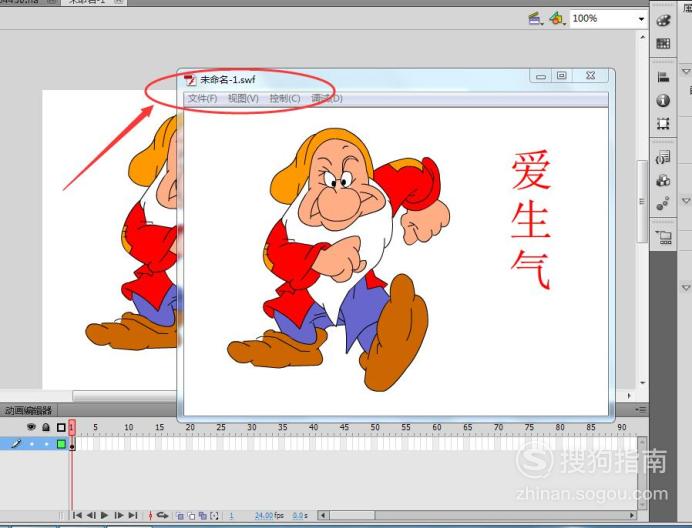This screenshot has height=528, width=692.
Task: Click the layer's green outline color square
Action: pos(61,444)
